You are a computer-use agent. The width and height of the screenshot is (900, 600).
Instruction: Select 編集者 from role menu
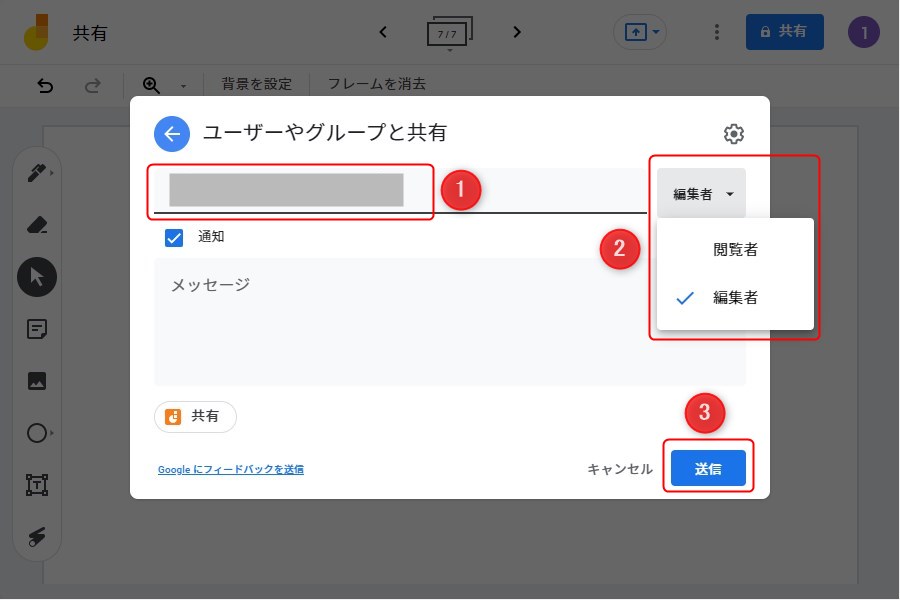pyautogui.click(x=735, y=297)
